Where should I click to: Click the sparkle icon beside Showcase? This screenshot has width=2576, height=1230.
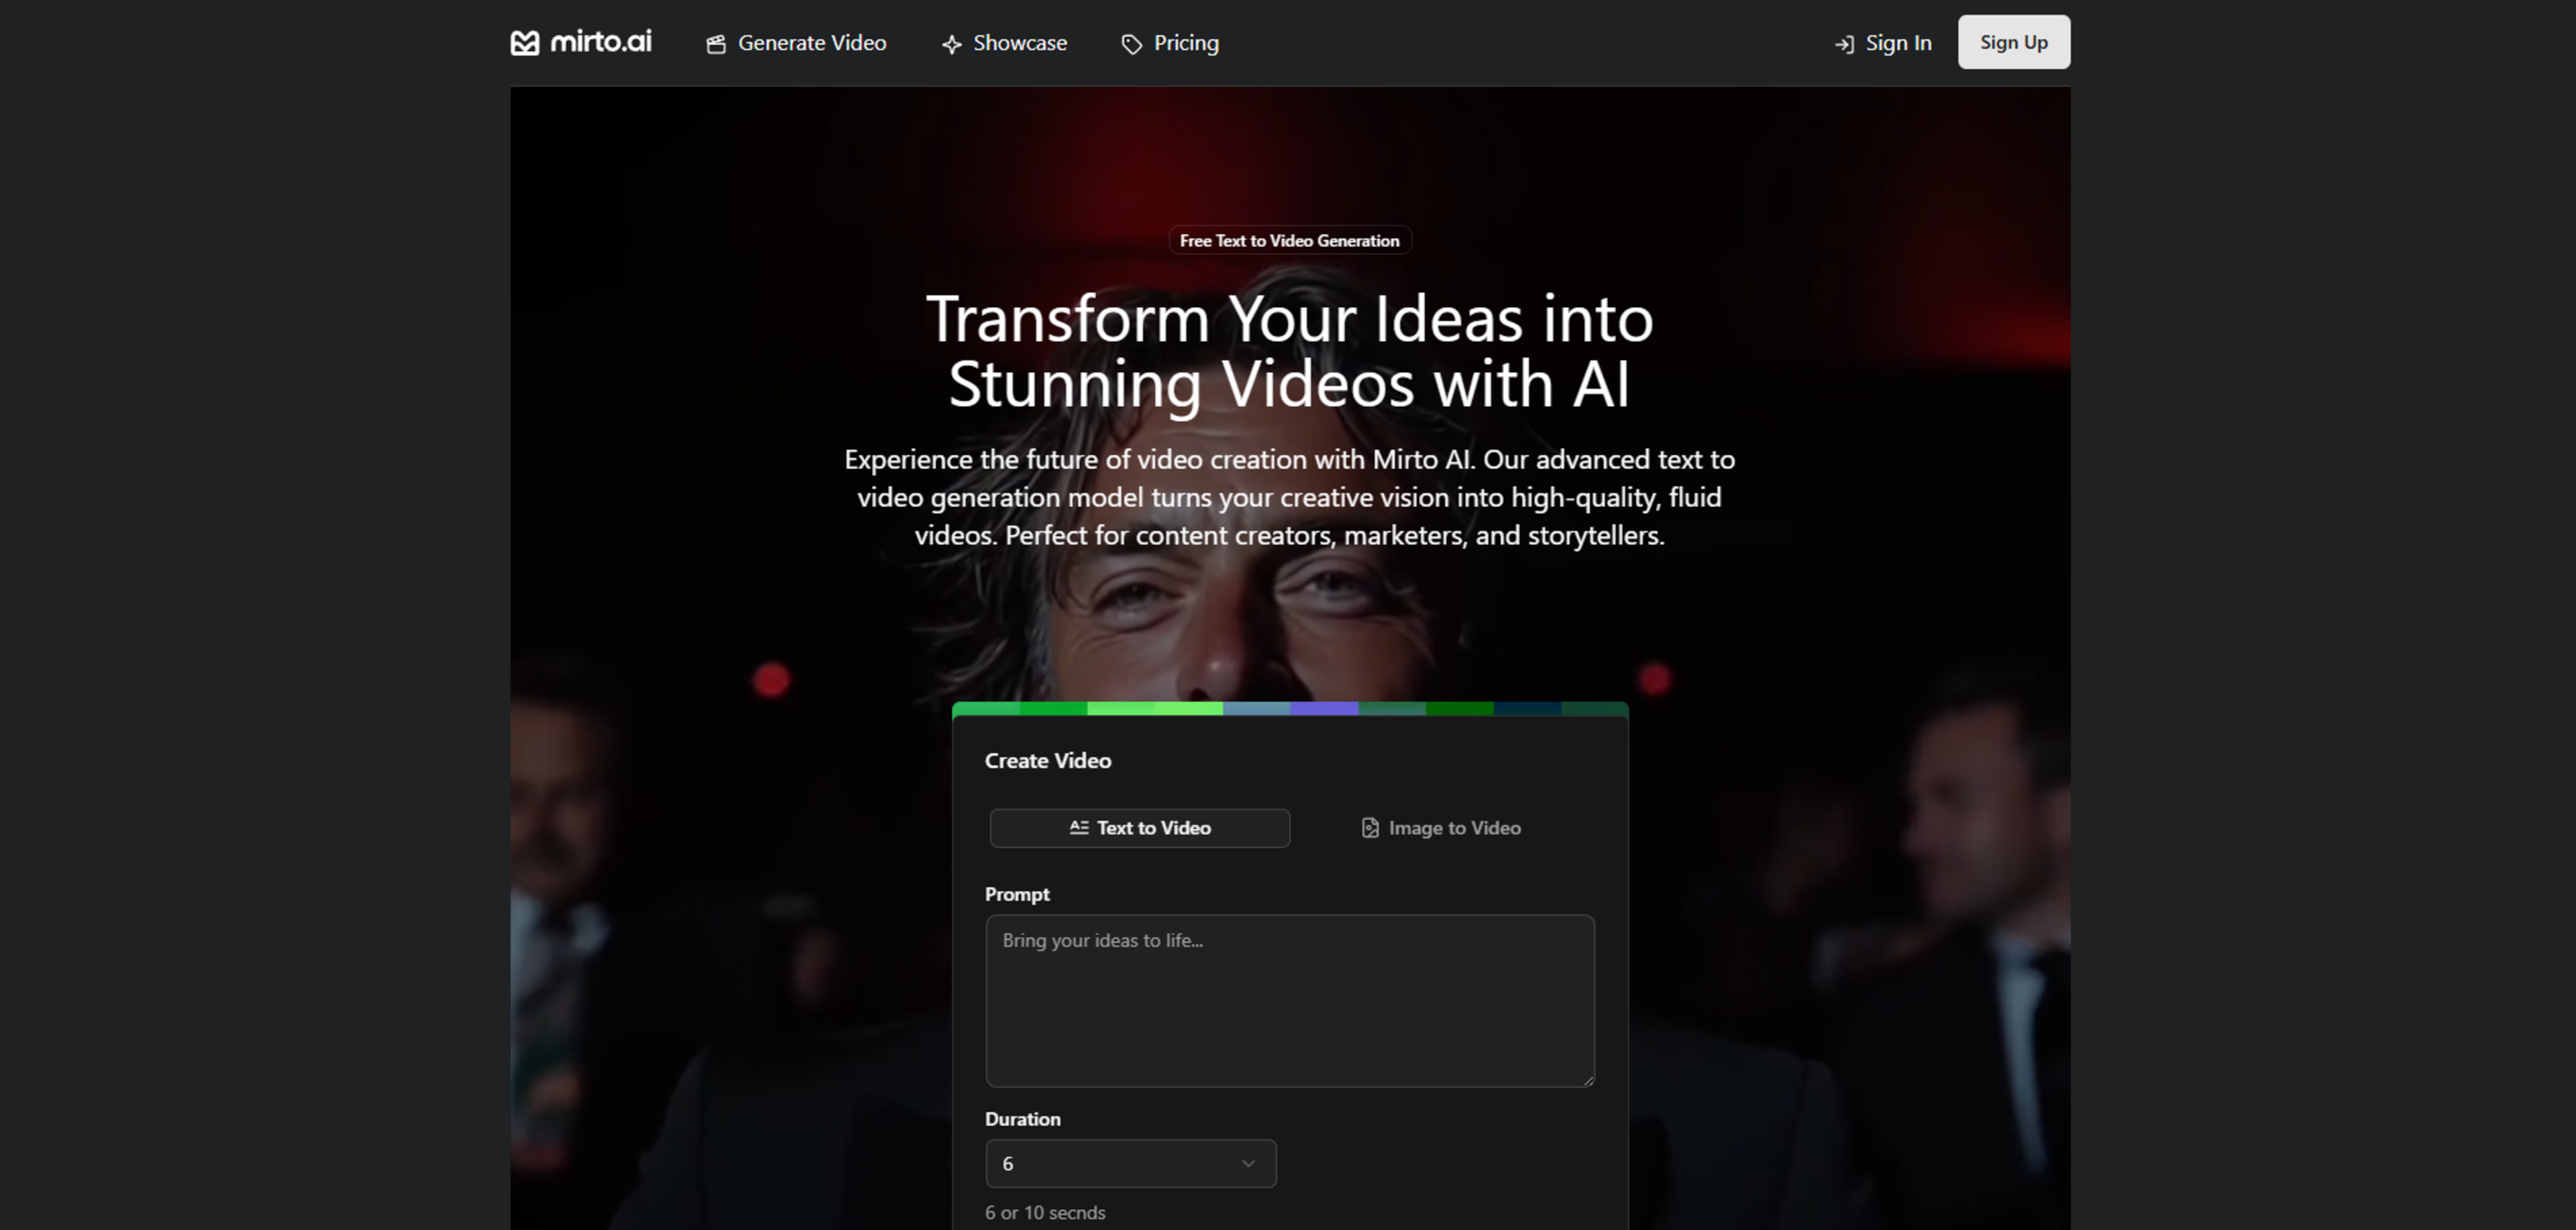(x=952, y=44)
